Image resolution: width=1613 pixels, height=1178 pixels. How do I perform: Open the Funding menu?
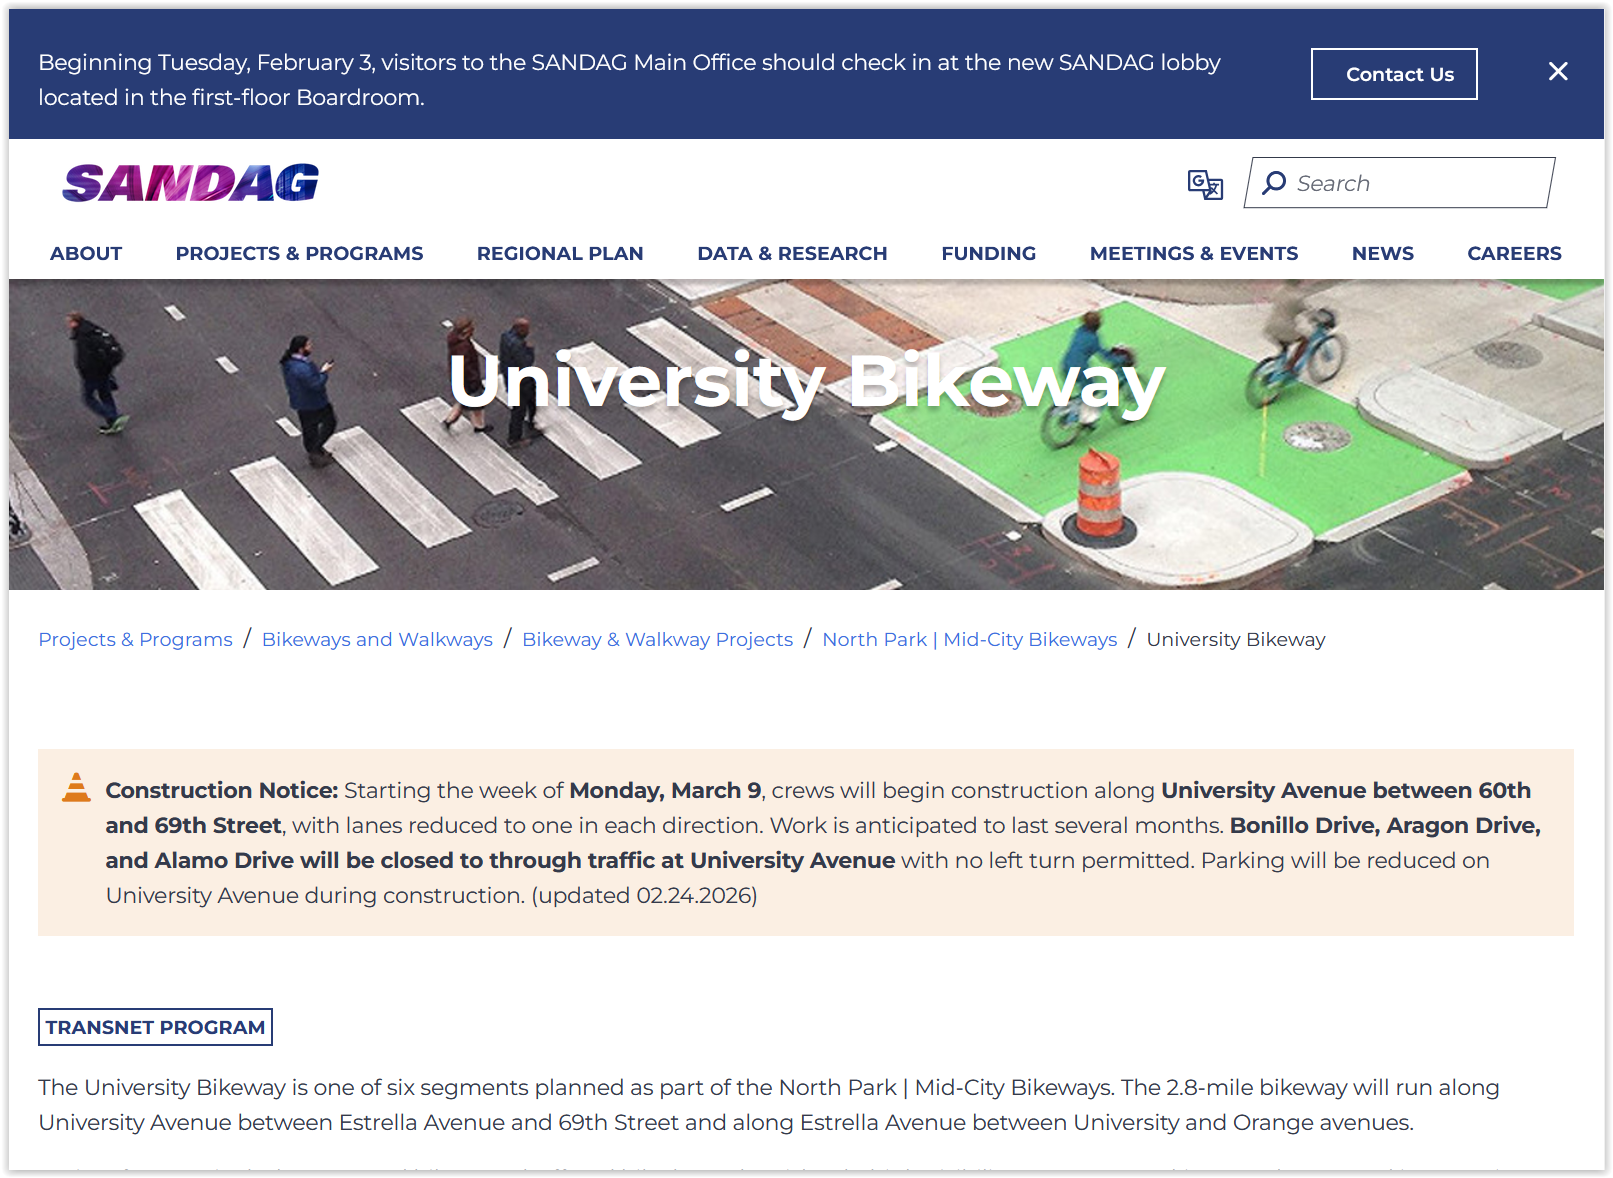click(988, 254)
